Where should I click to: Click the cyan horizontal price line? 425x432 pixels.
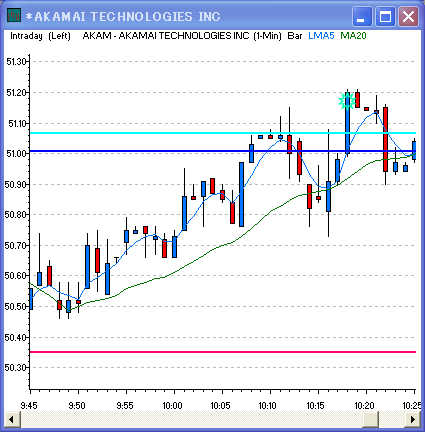[x=223, y=133]
